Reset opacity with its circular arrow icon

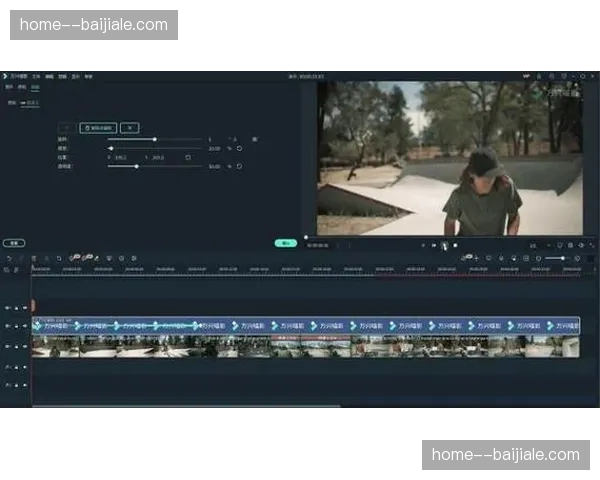click(x=239, y=166)
